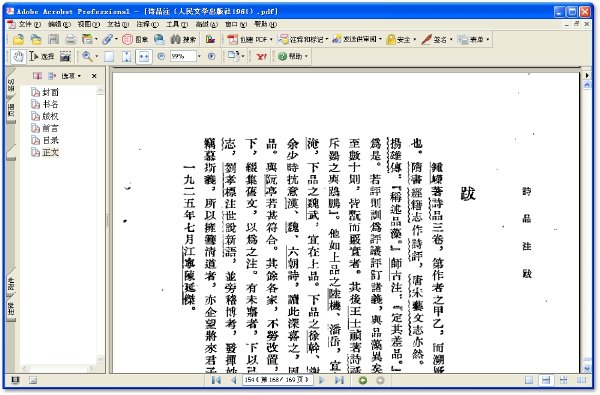Viewport: 600px width, 395px height.
Task: Select the 版权 bookmark
Action: (x=45, y=116)
